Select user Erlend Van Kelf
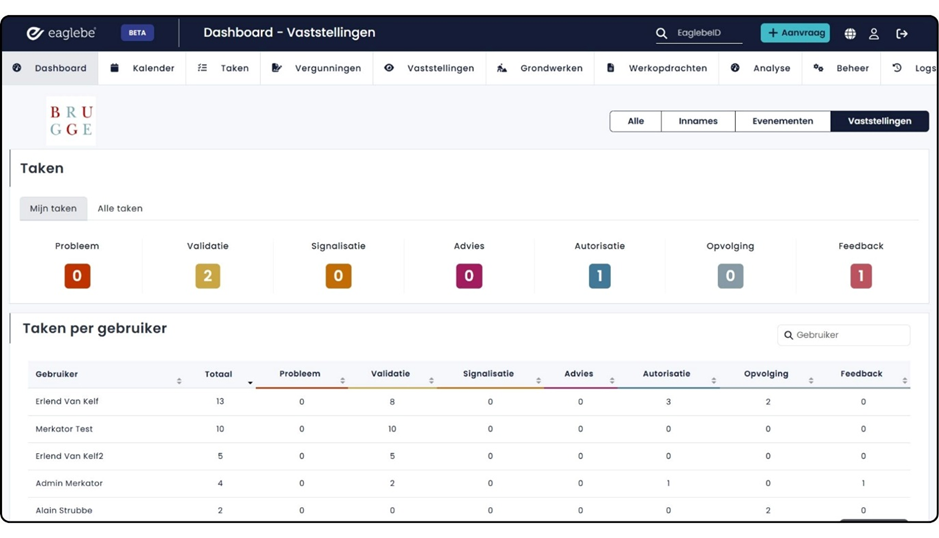 click(x=67, y=401)
